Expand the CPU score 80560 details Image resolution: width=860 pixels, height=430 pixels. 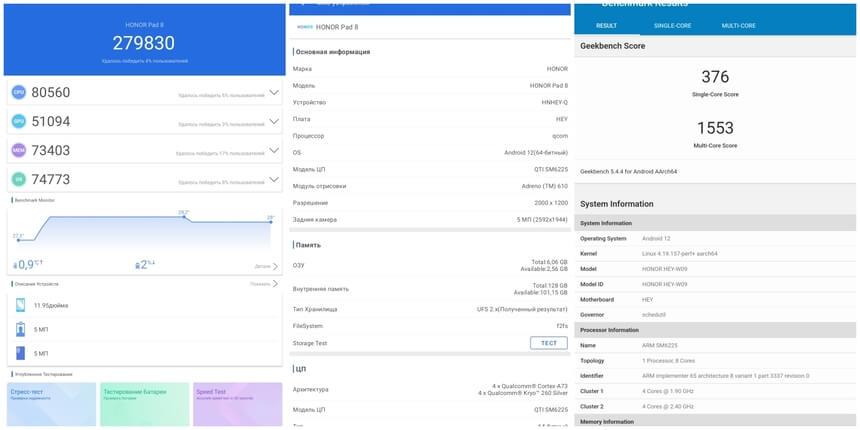coord(274,92)
